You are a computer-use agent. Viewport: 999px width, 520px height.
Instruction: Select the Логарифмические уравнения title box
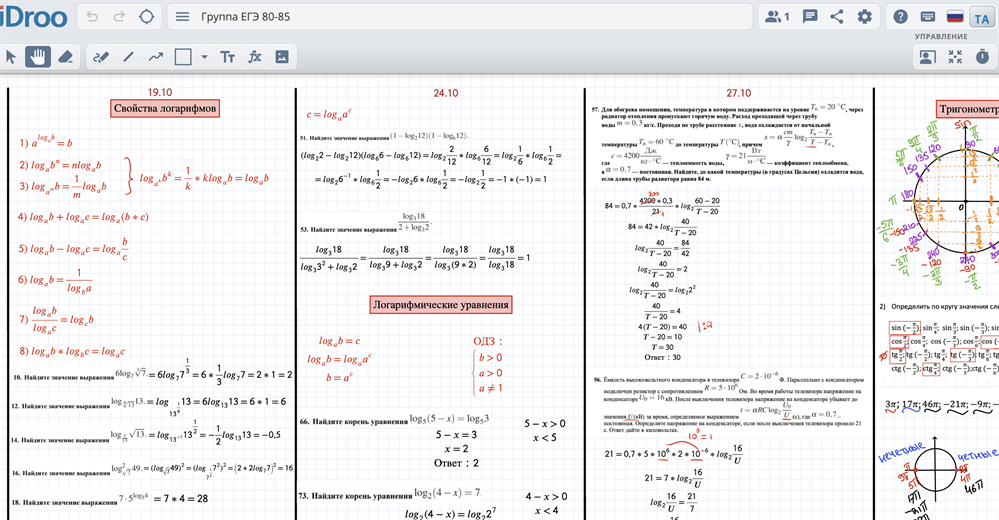pos(441,305)
